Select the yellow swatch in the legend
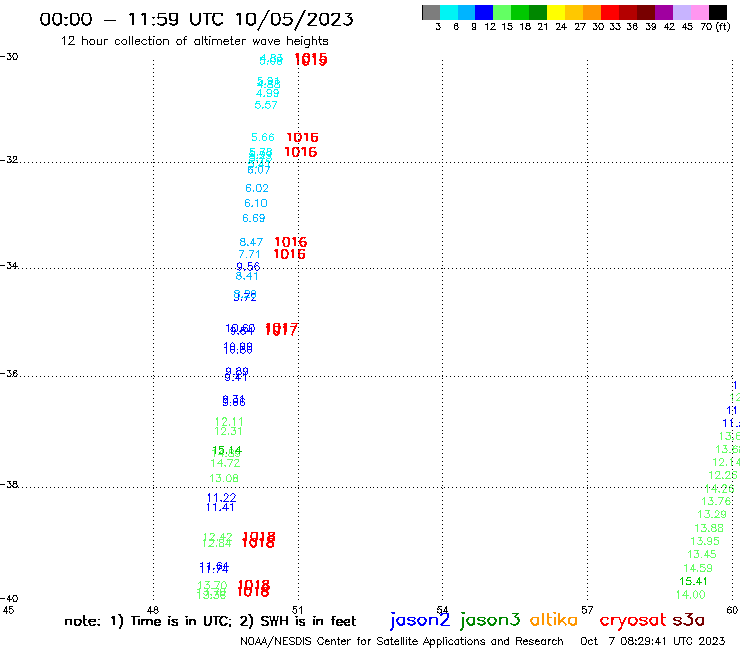 (x=556, y=12)
